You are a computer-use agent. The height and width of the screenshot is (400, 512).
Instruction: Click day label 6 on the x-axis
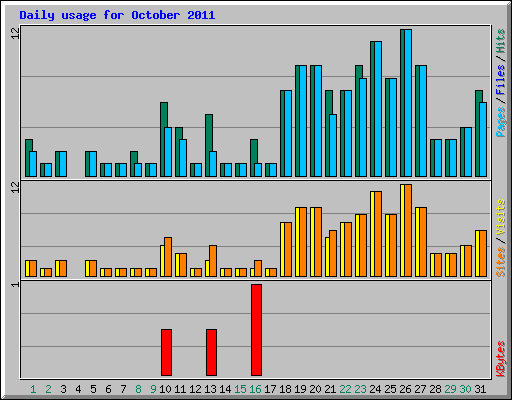tap(108, 389)
